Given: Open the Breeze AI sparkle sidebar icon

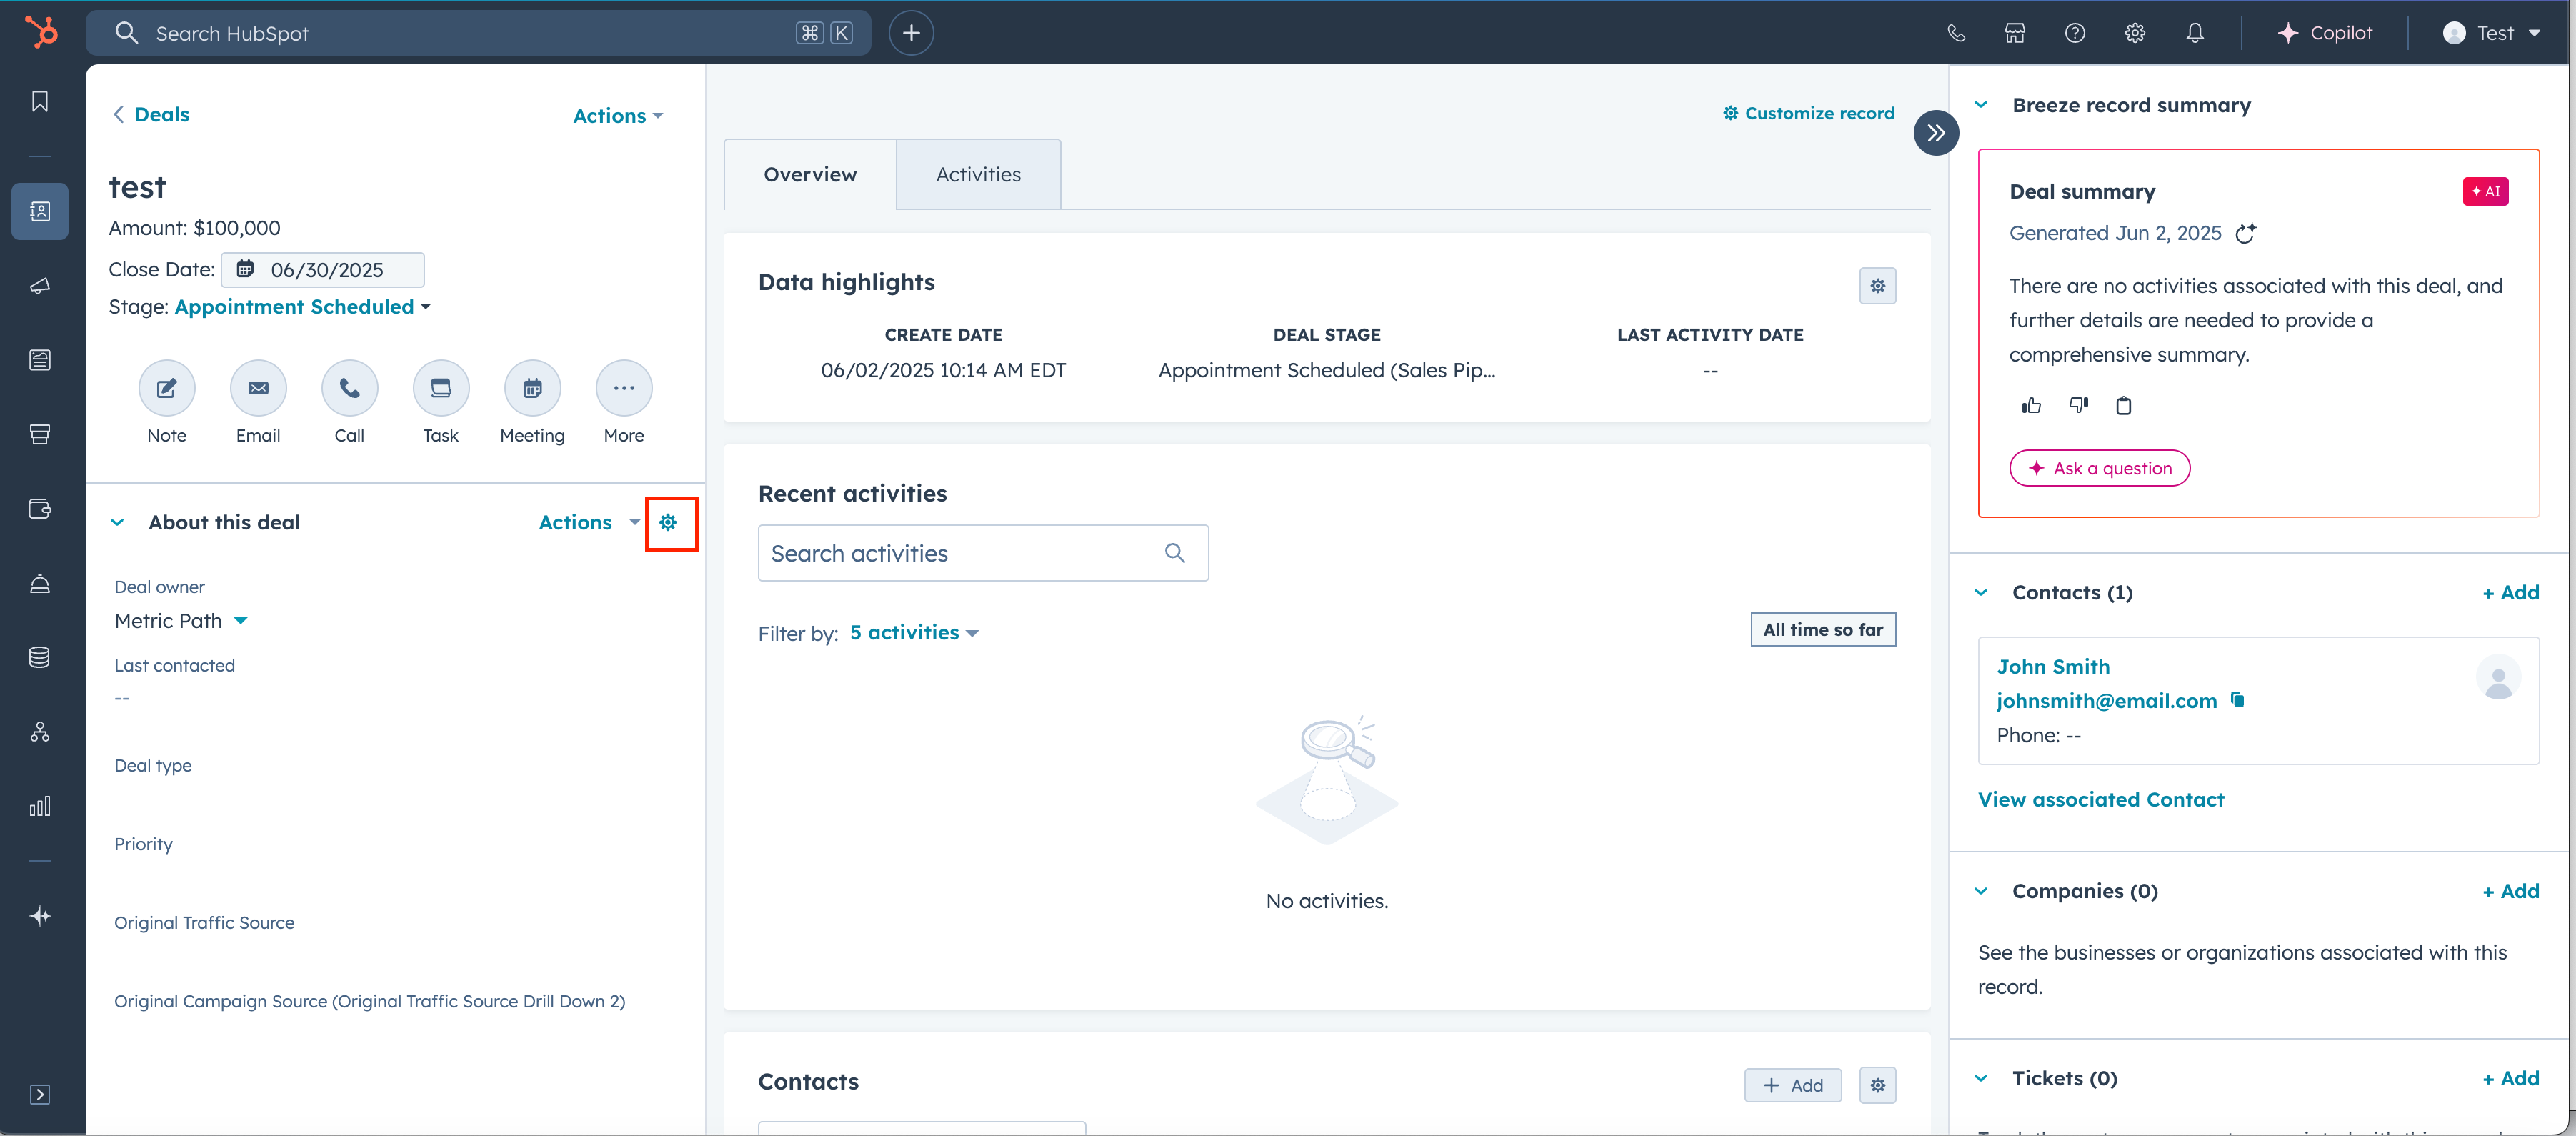Looking at the screenshot, I should coord(40,916).
